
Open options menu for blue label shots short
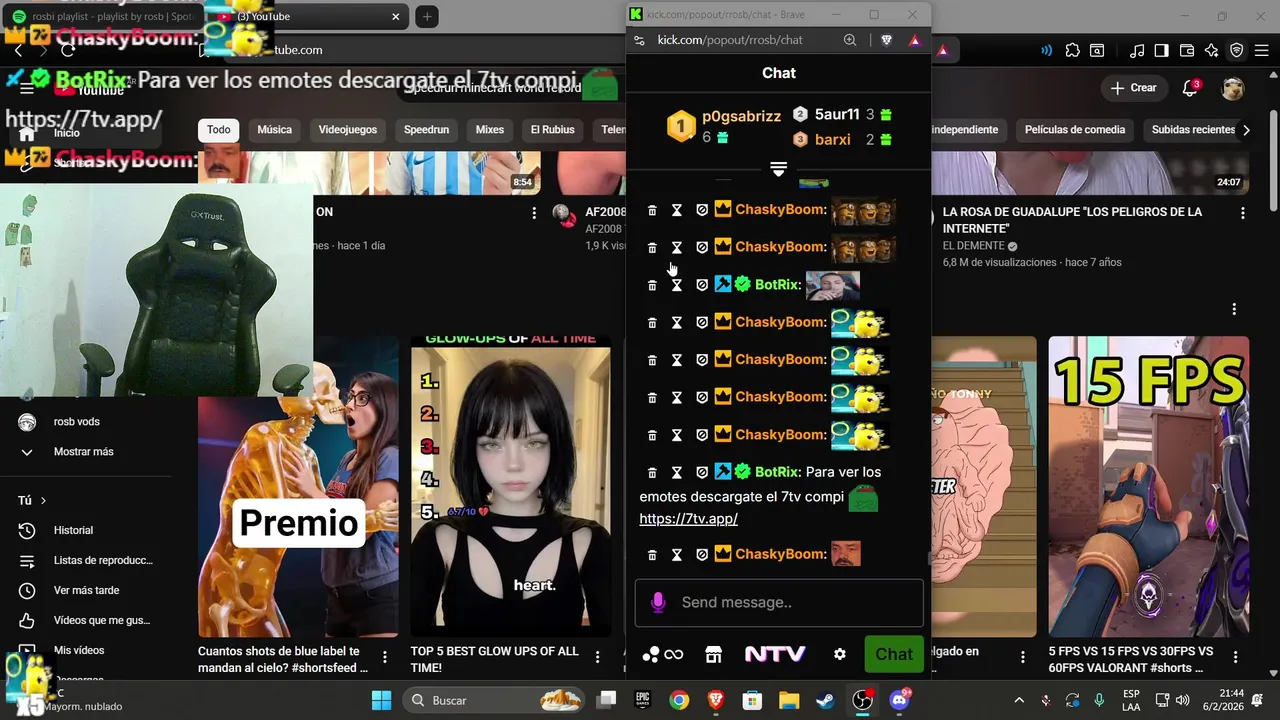tap(385, 657)
